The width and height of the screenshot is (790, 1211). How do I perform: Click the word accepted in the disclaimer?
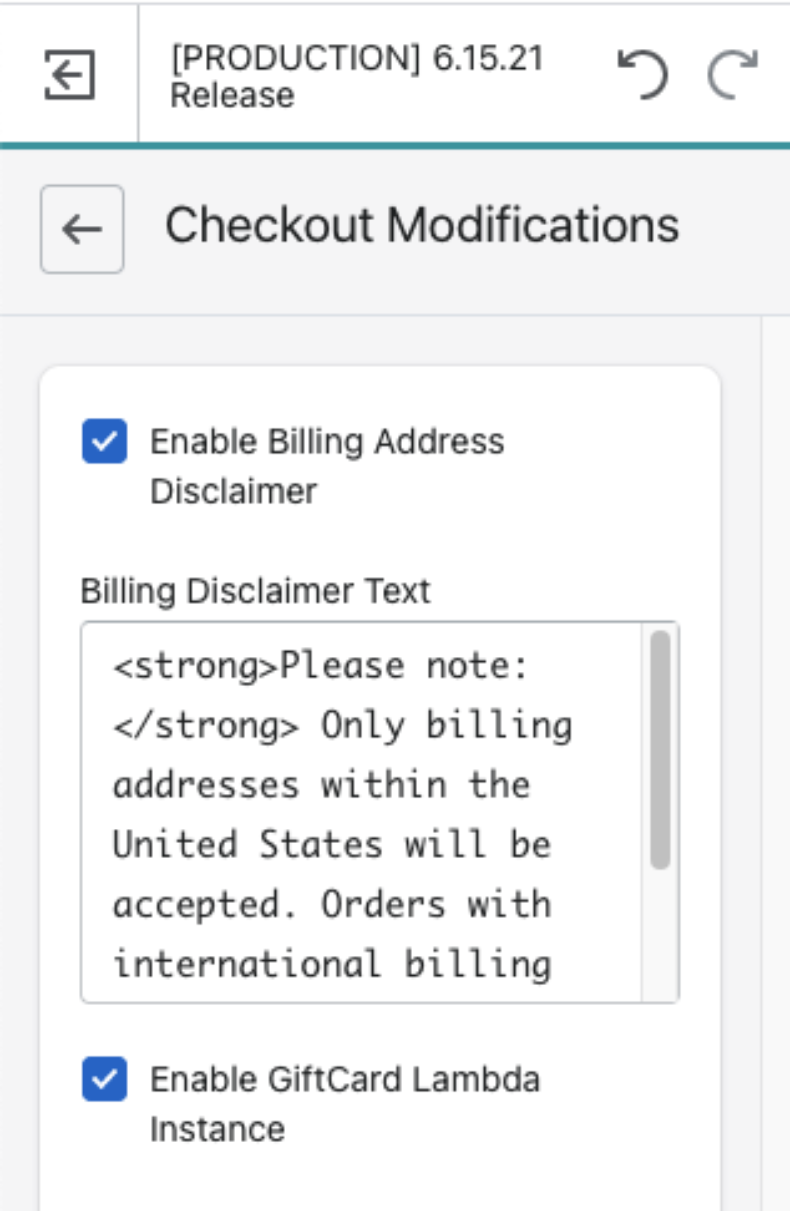205,904
